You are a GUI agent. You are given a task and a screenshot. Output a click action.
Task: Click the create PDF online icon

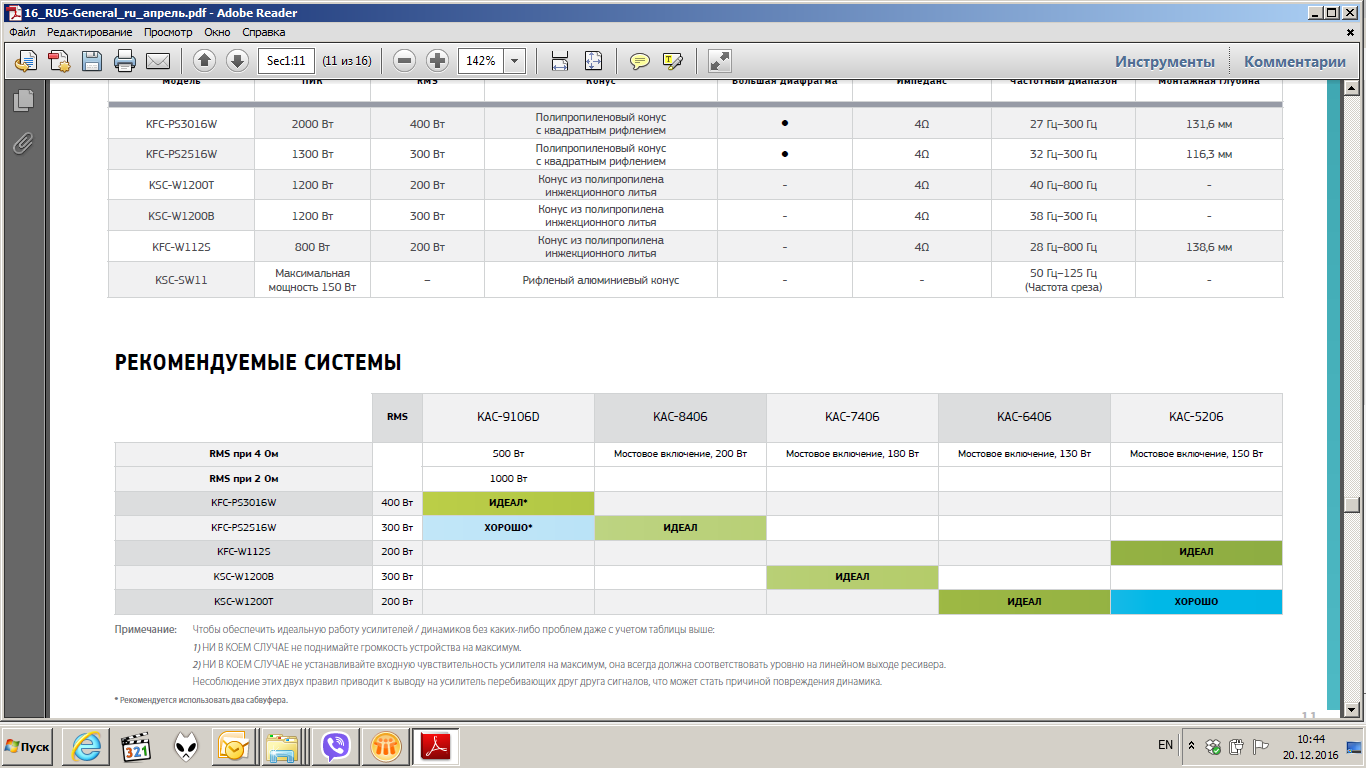click(x=59, y=61)
